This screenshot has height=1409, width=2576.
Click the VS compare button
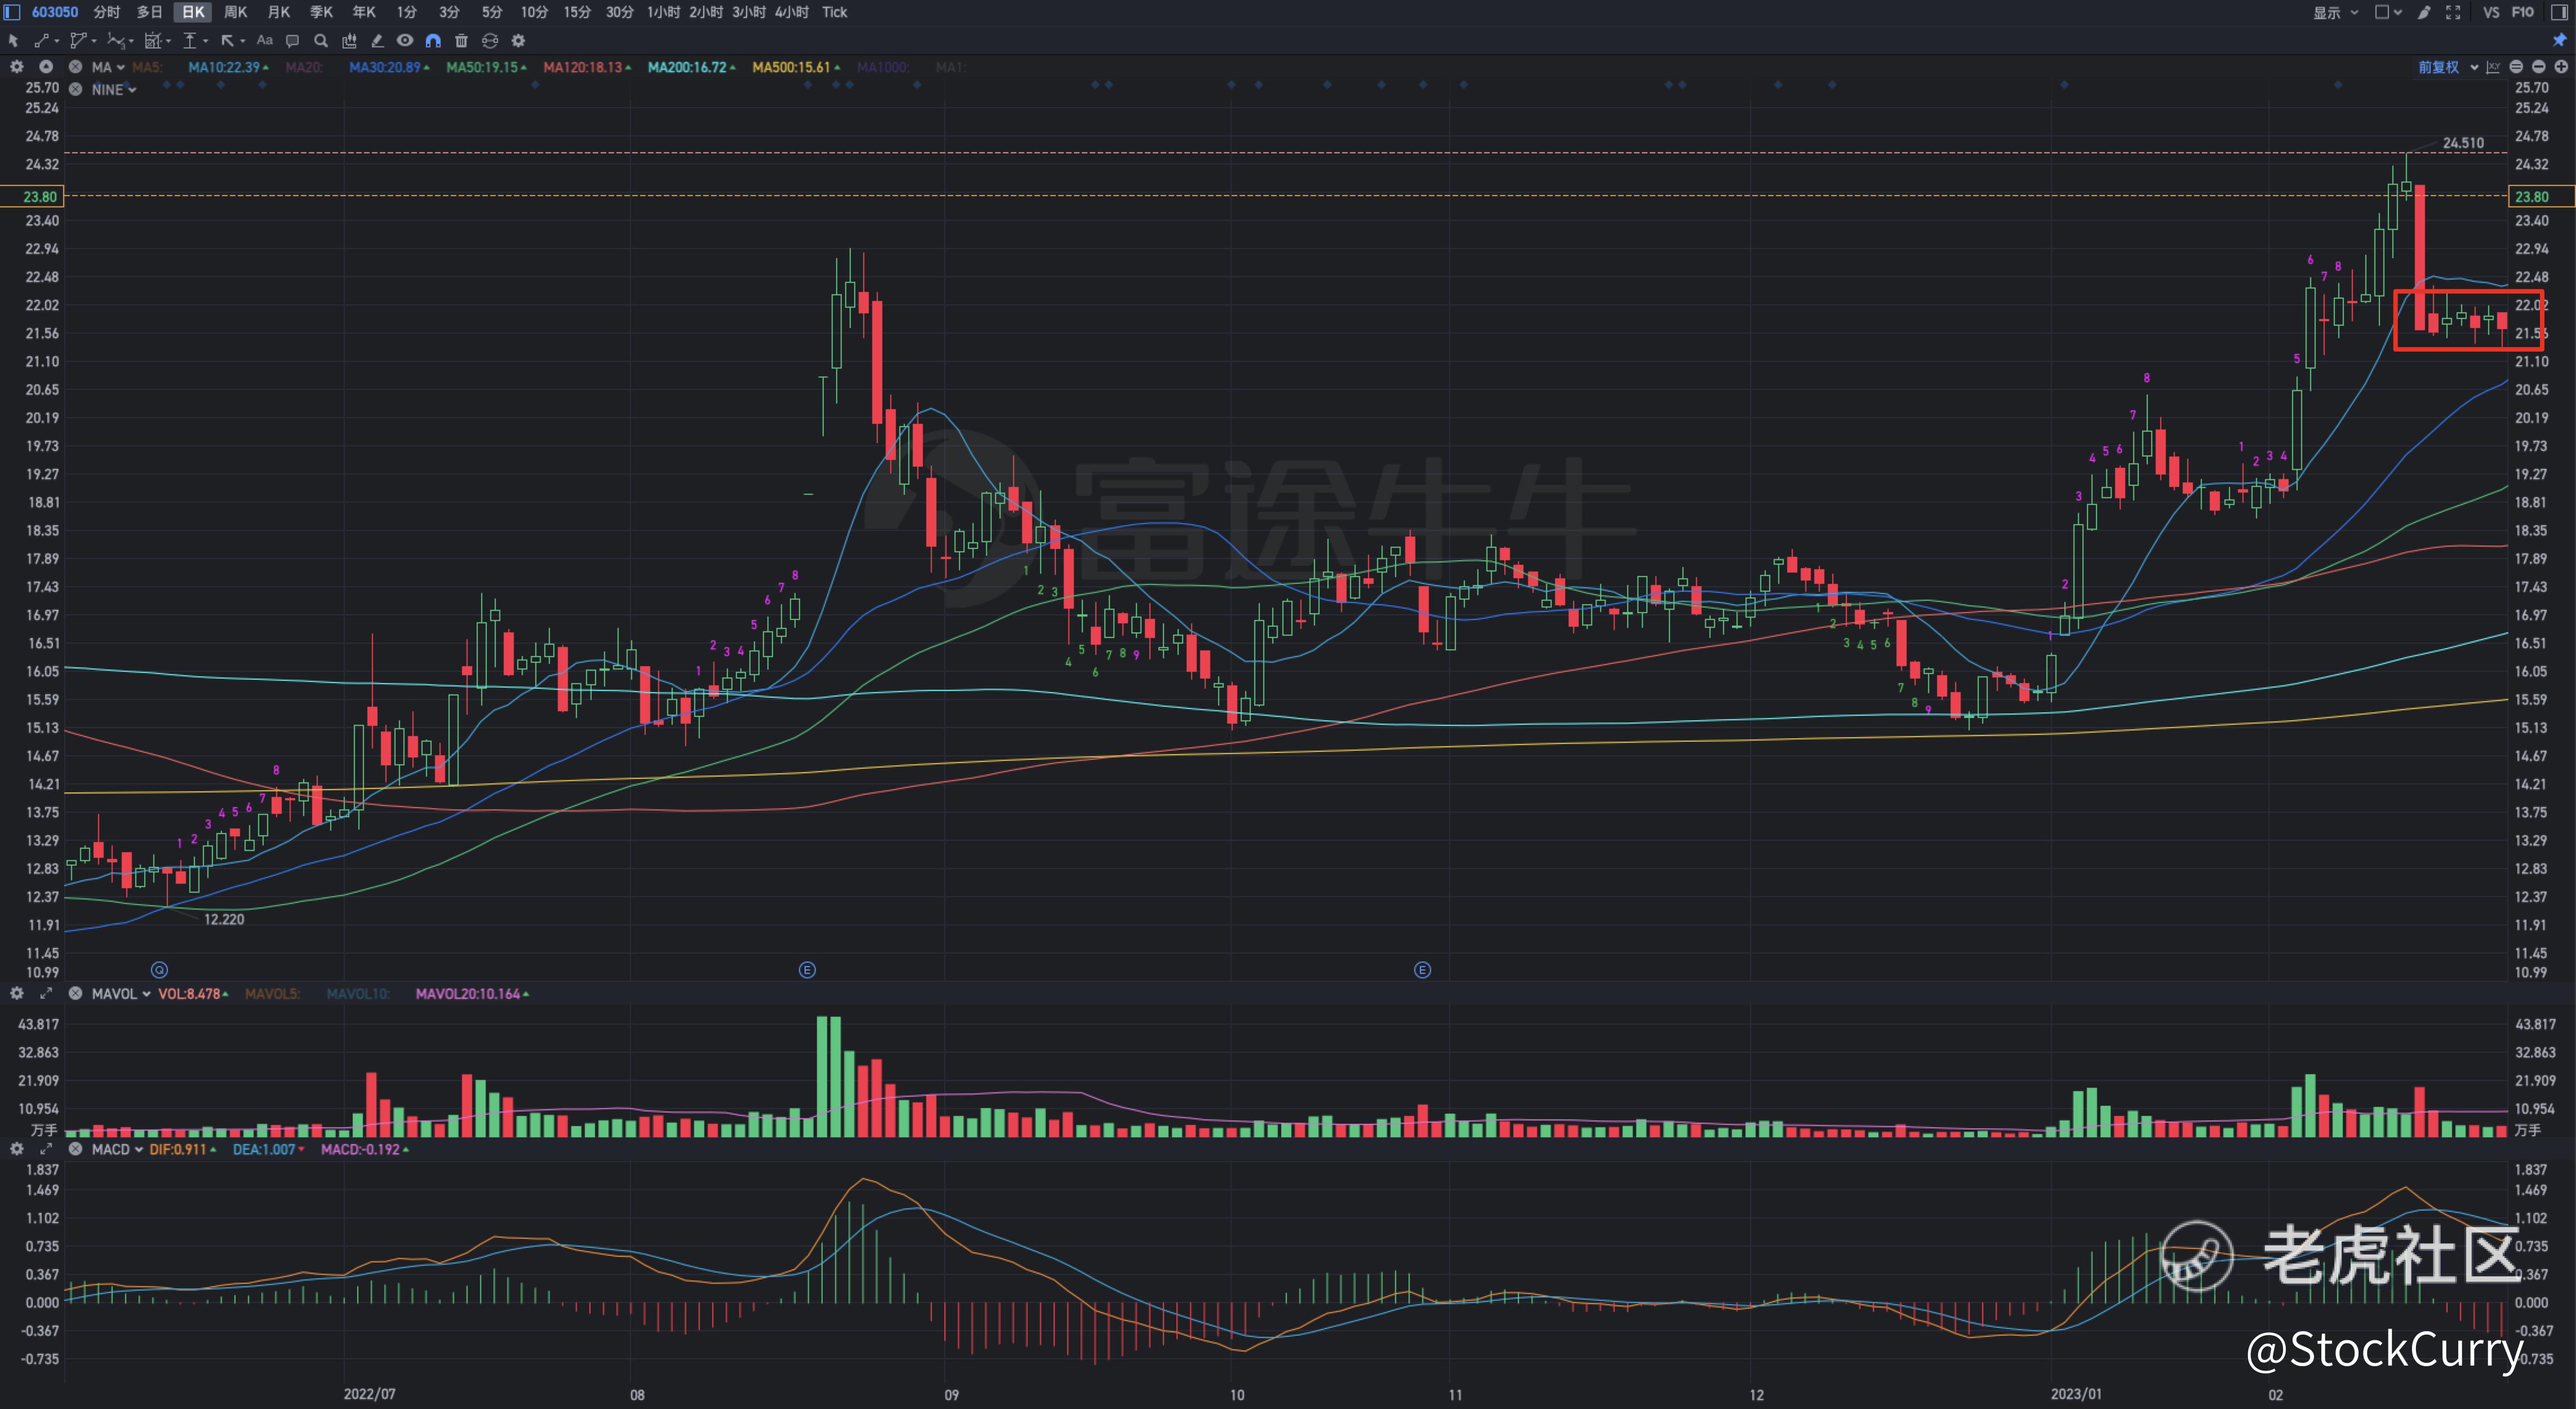point(2491,12)
